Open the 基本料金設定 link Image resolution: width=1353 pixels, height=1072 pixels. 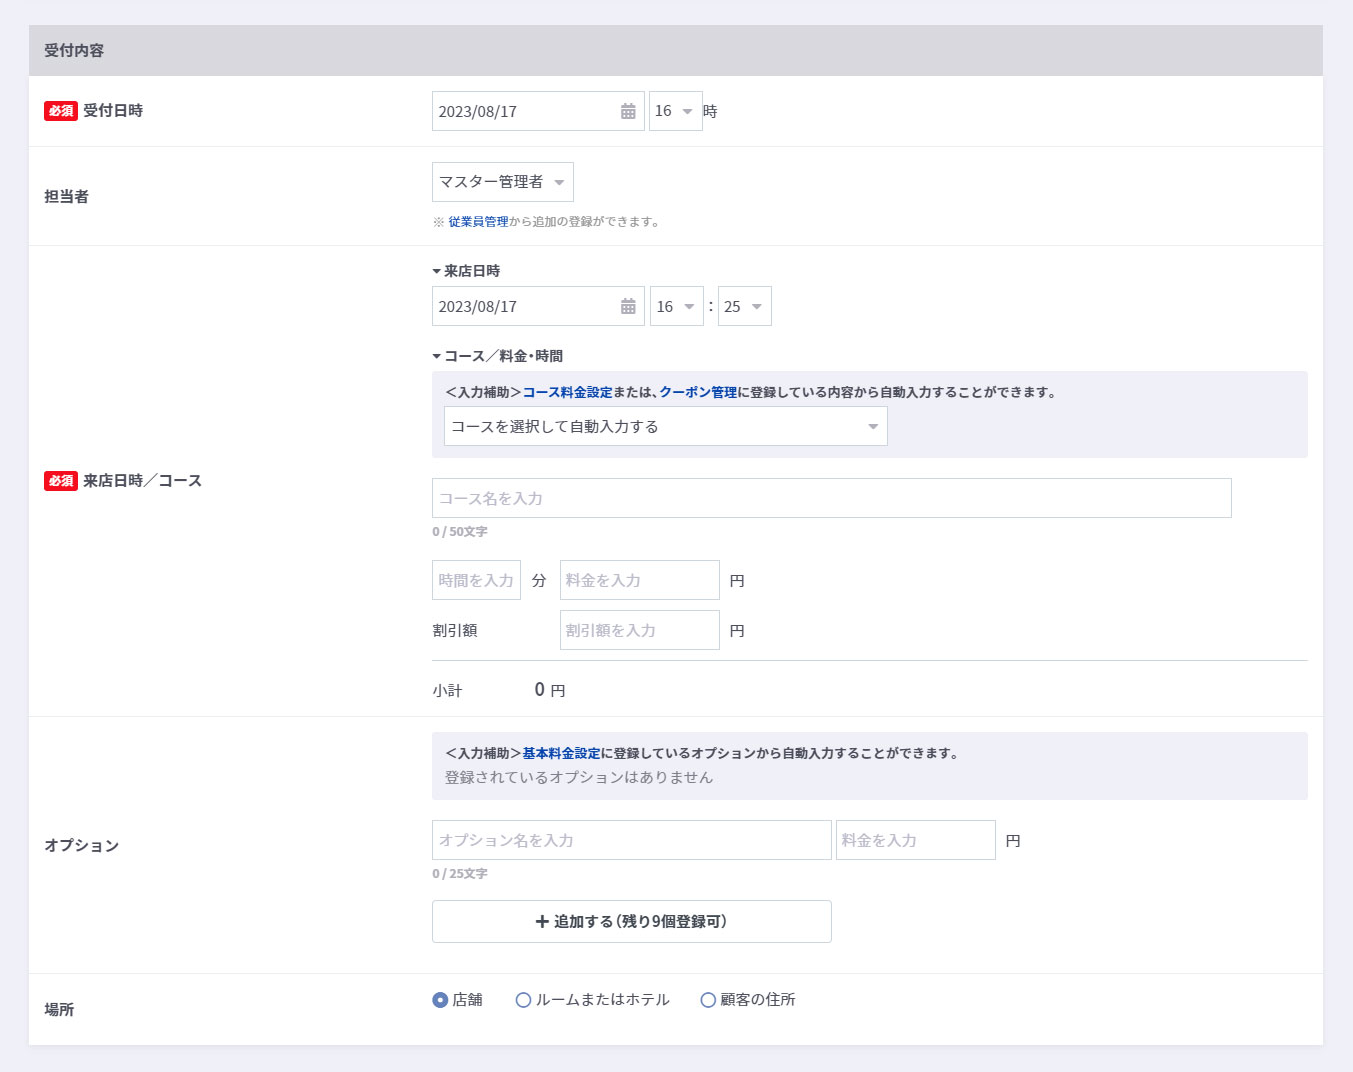(x=561, y=754)
